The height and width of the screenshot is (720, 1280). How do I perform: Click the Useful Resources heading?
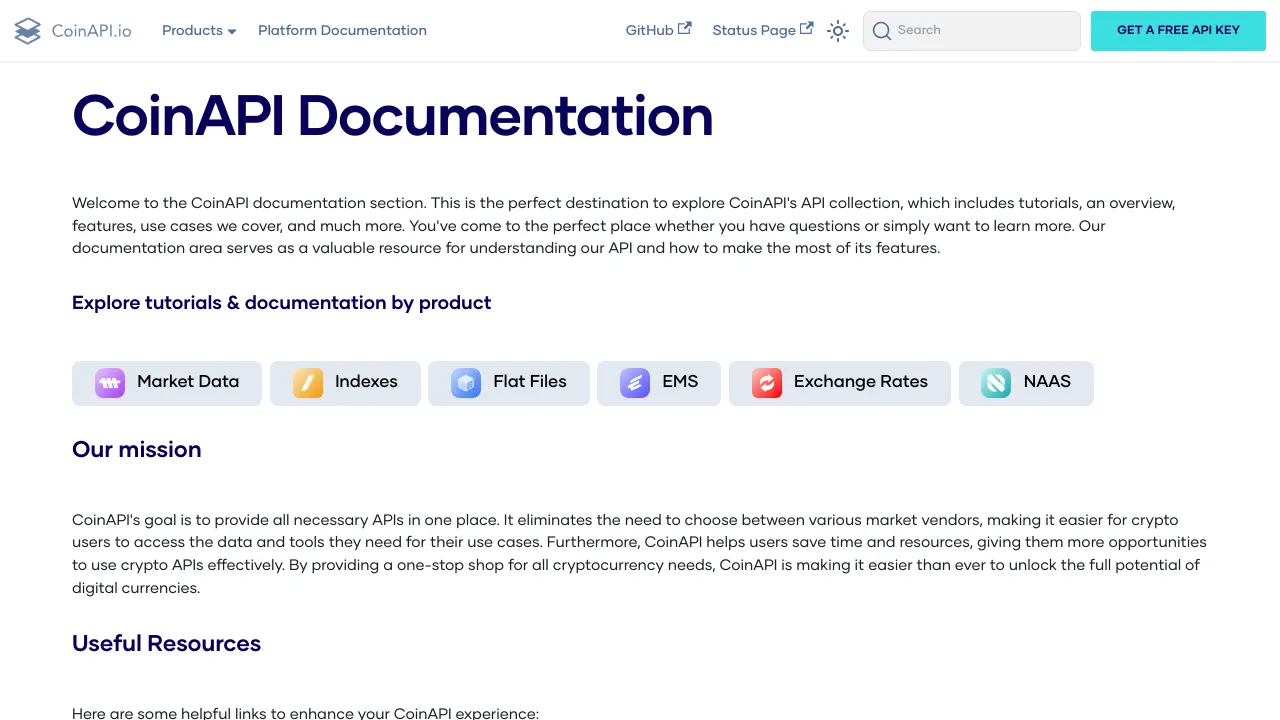click(x=166, y=644)
